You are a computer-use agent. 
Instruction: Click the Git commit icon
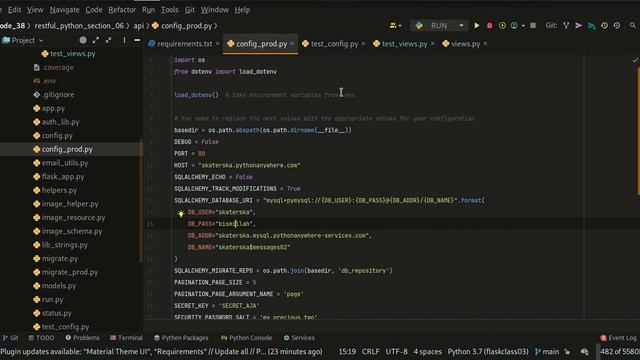(578, 25)
